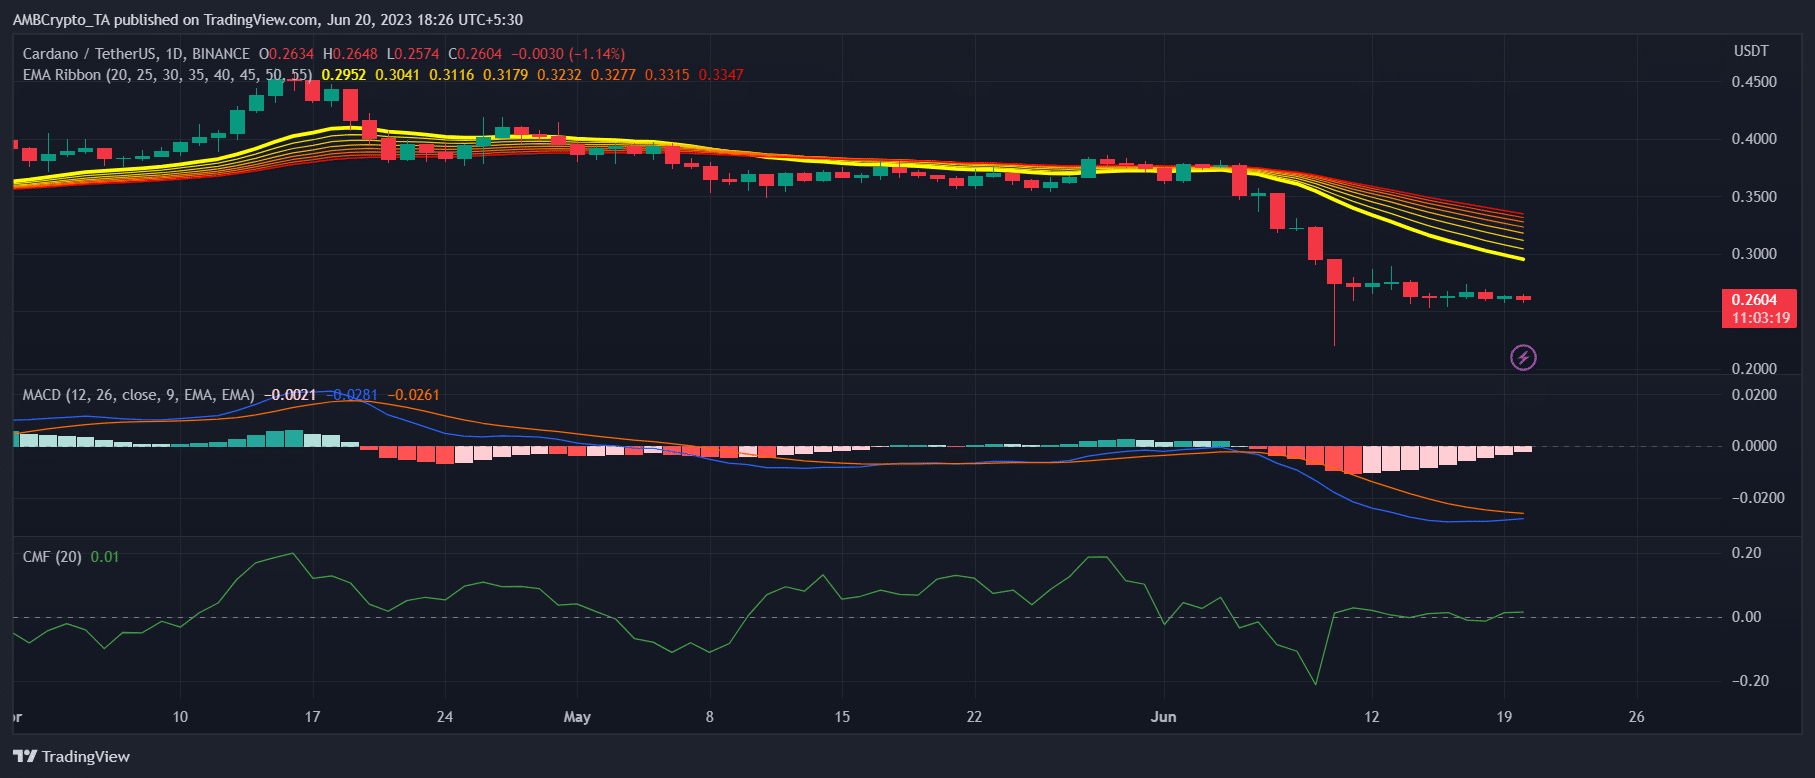Click the candle countdown timer 11:03:19
1815x778 pixels.
coord(1760,318)
